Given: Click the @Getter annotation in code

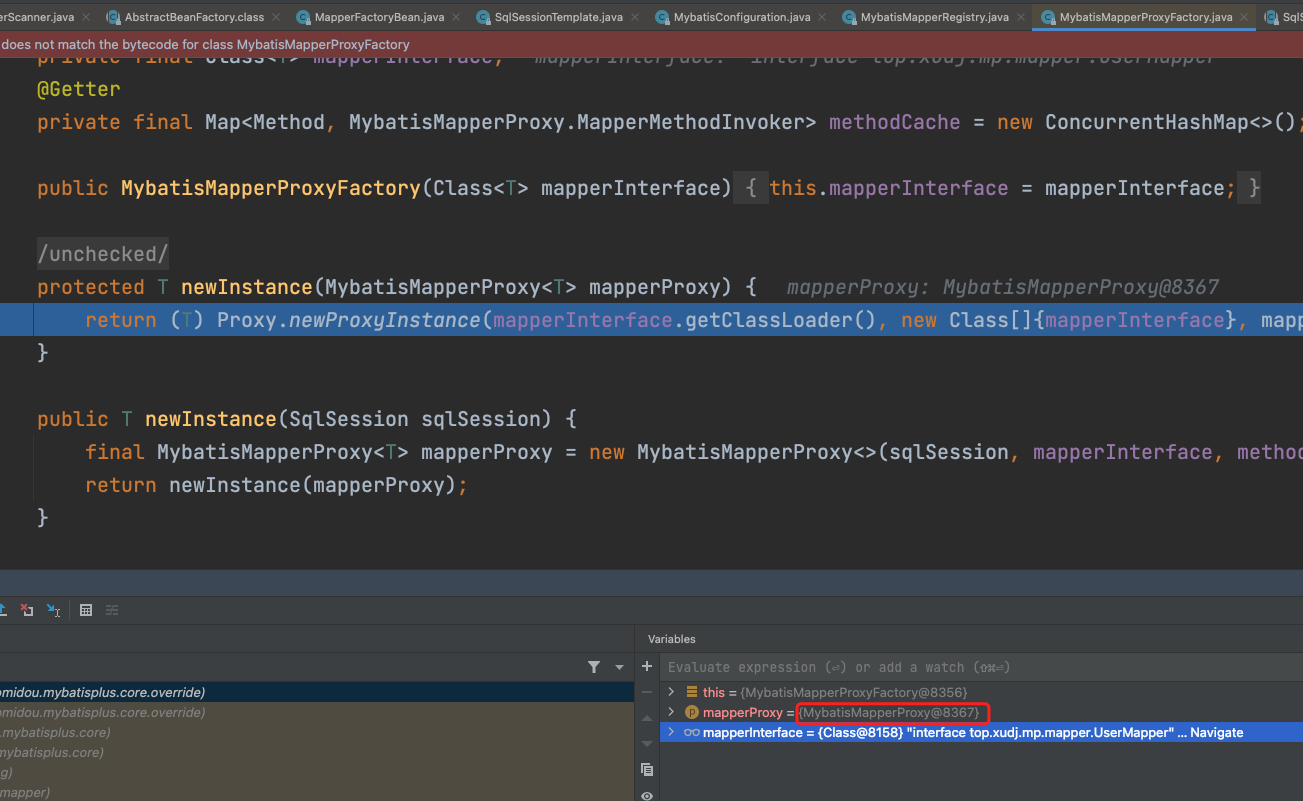Looking at the screenshot, I should [x=78, y=89].
